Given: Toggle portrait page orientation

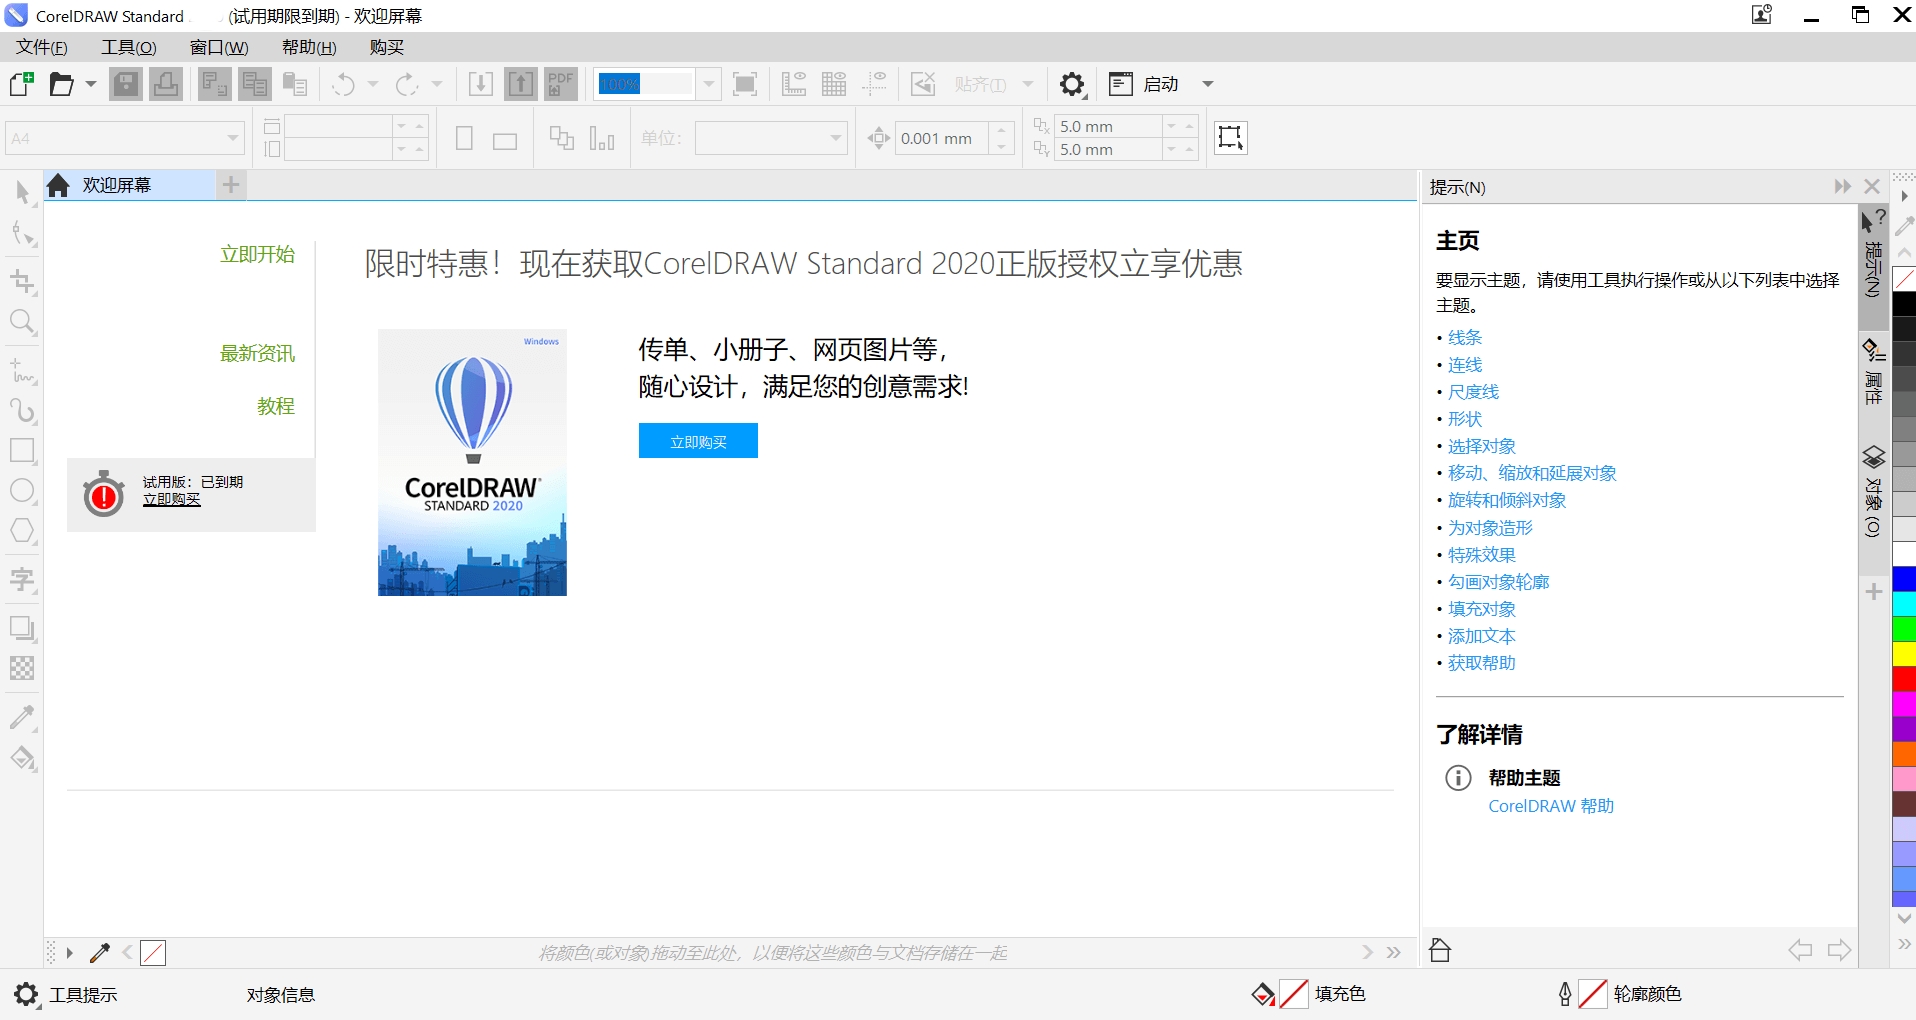Looking at the screenshot, I should click(462, 137).
